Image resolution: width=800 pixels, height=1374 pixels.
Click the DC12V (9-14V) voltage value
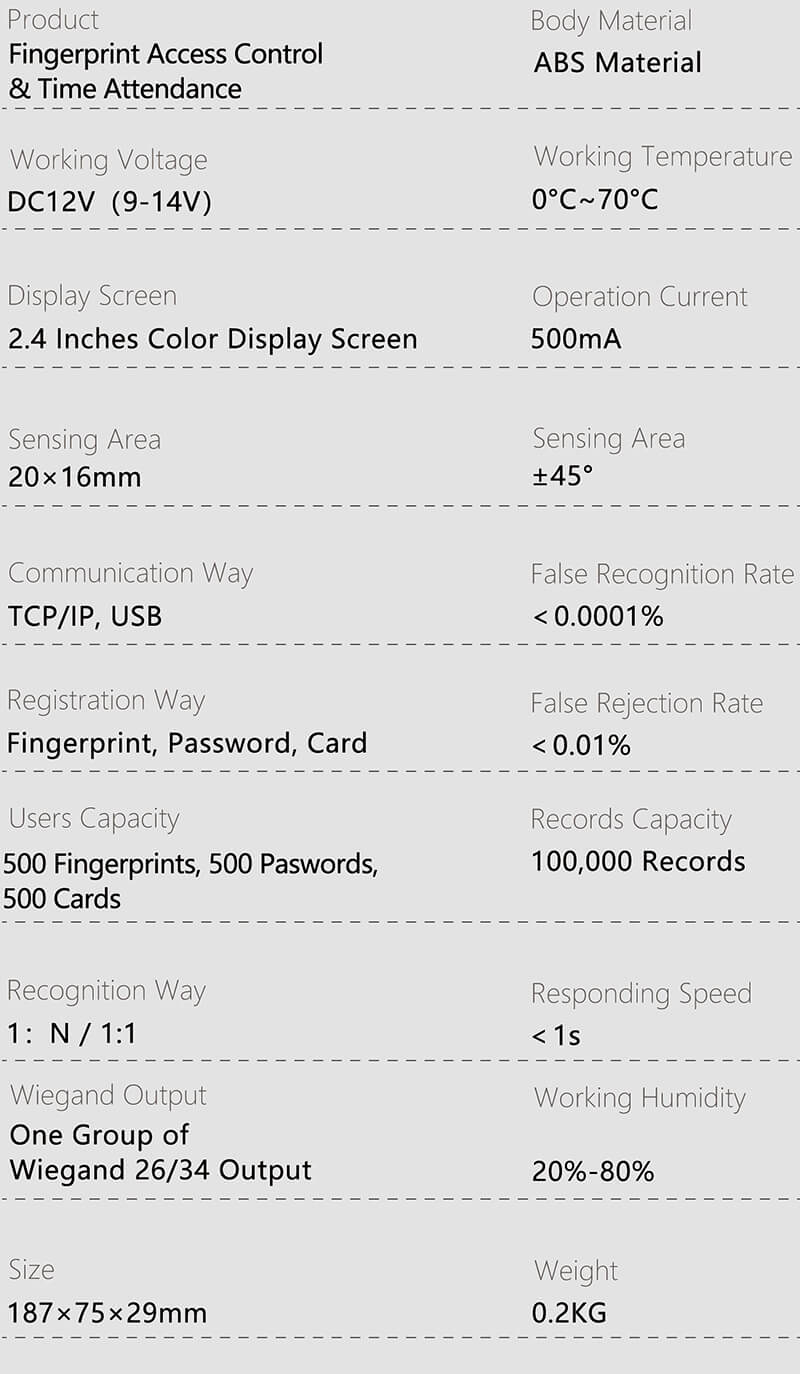110,202
